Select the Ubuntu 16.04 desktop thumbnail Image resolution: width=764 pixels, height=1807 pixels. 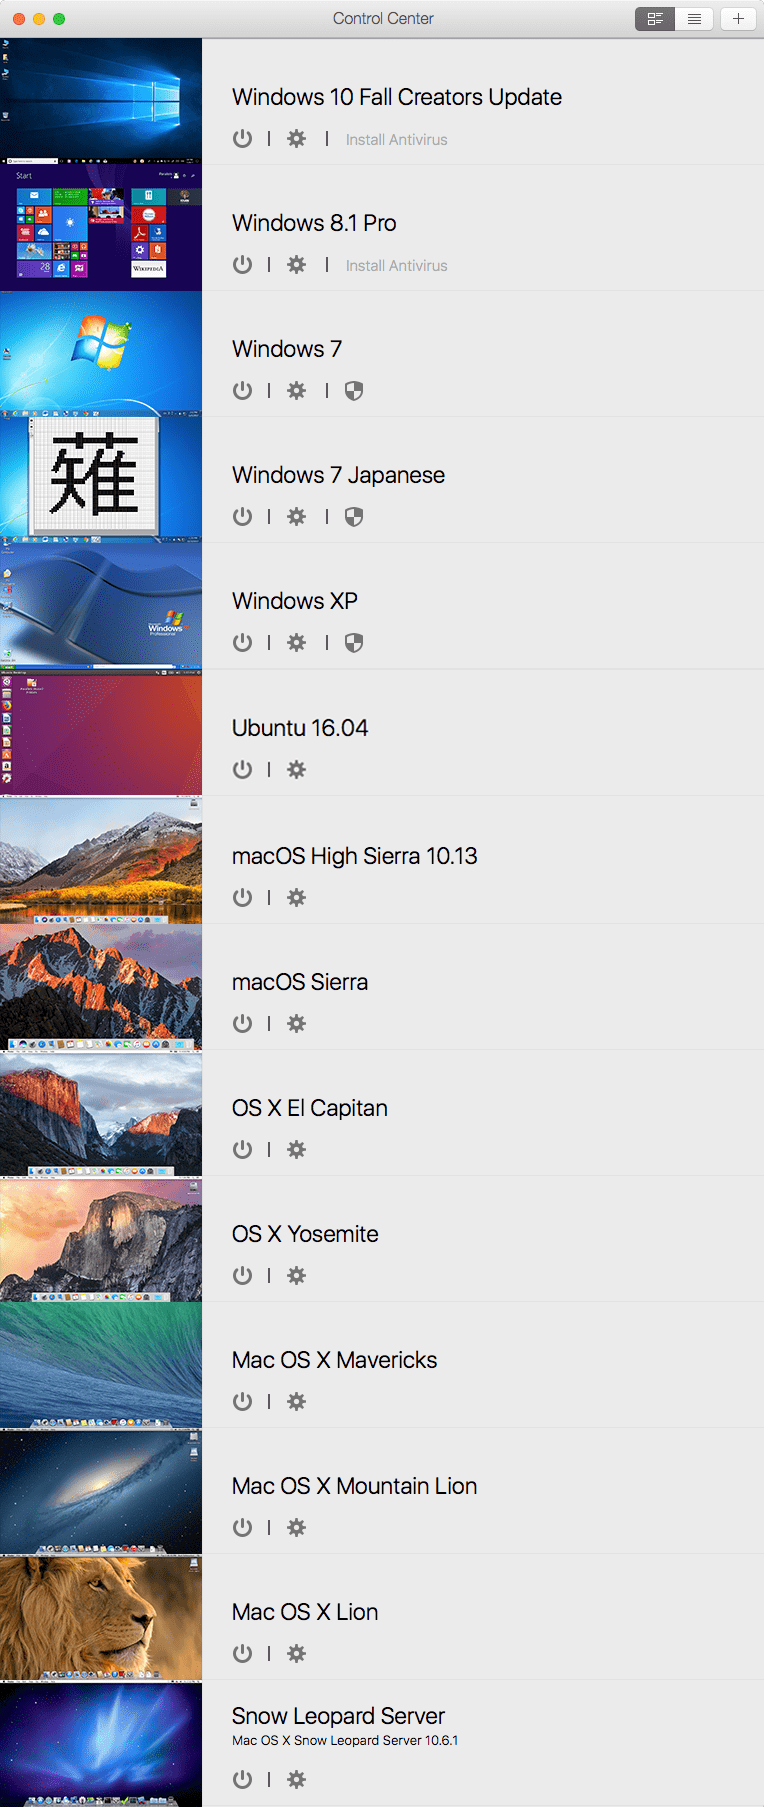101,733
